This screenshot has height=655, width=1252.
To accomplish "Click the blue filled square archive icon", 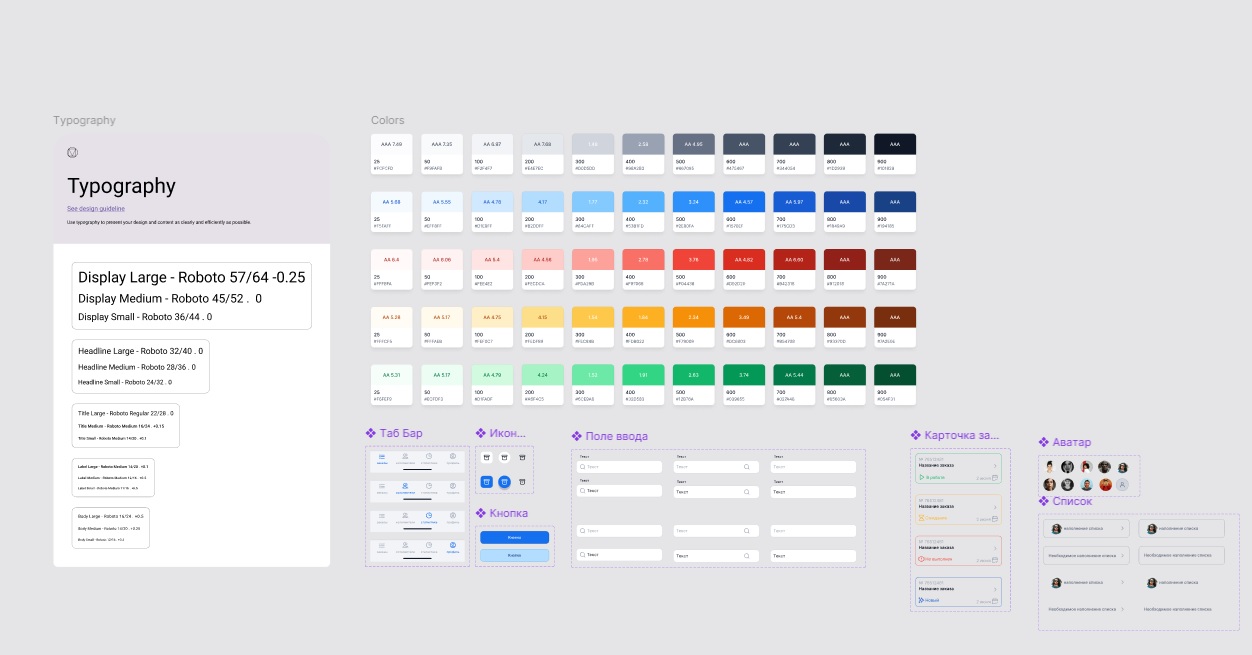I will 487,482.
